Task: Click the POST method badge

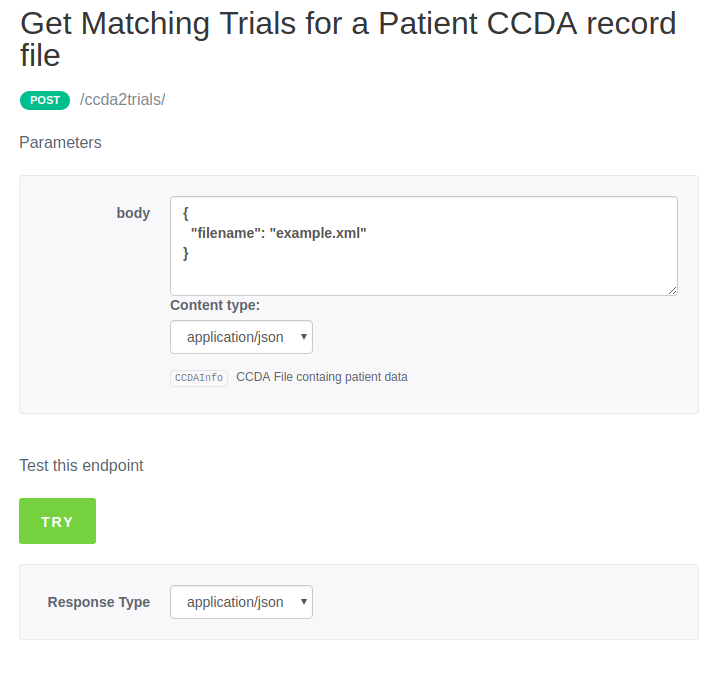Action: point(45,100)
